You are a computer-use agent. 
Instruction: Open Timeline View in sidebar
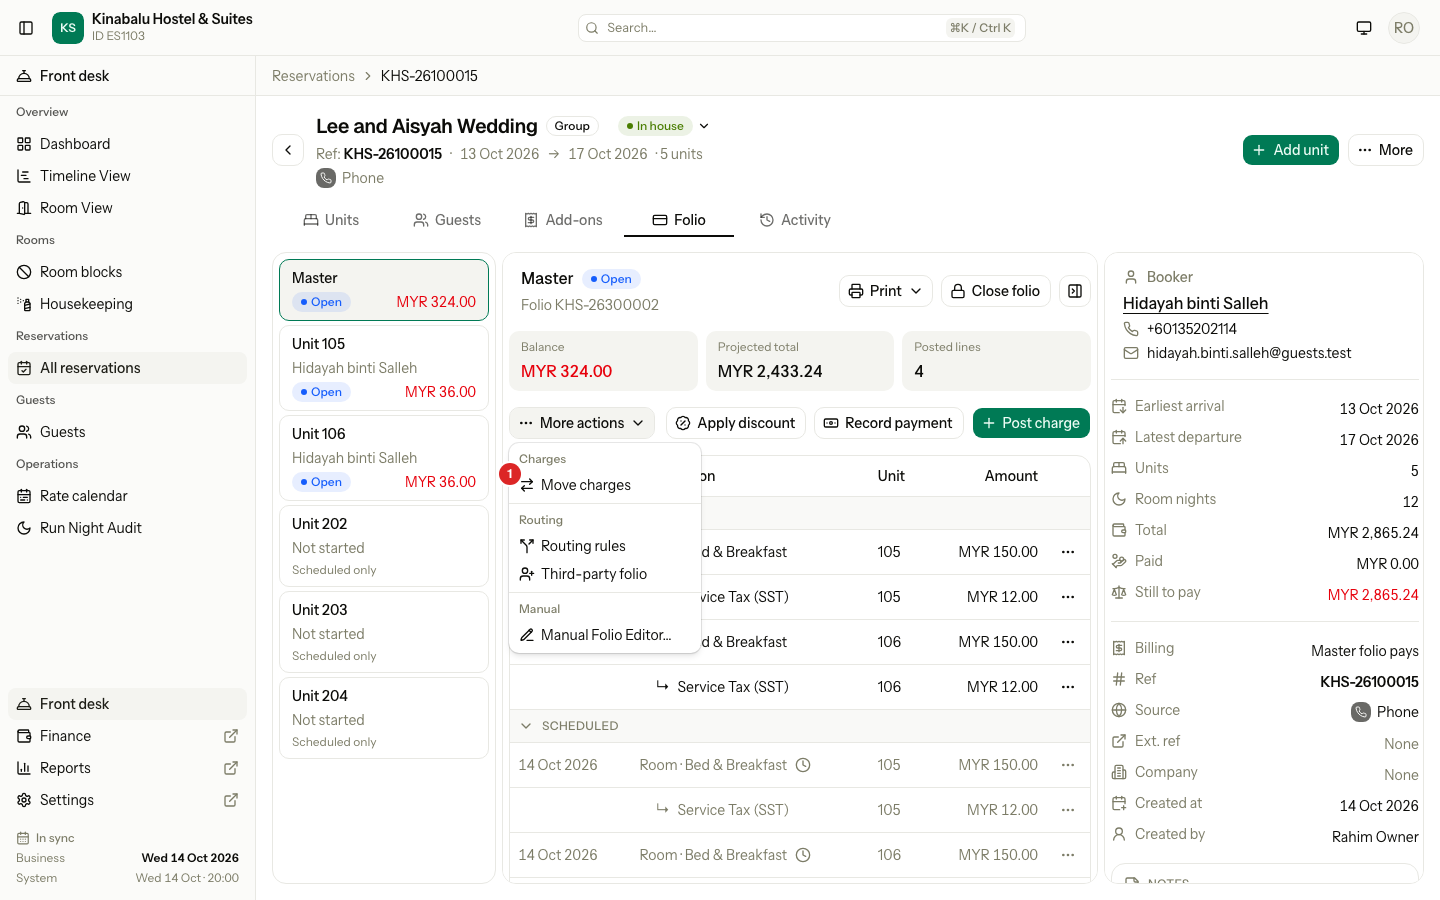pos(128,176)
